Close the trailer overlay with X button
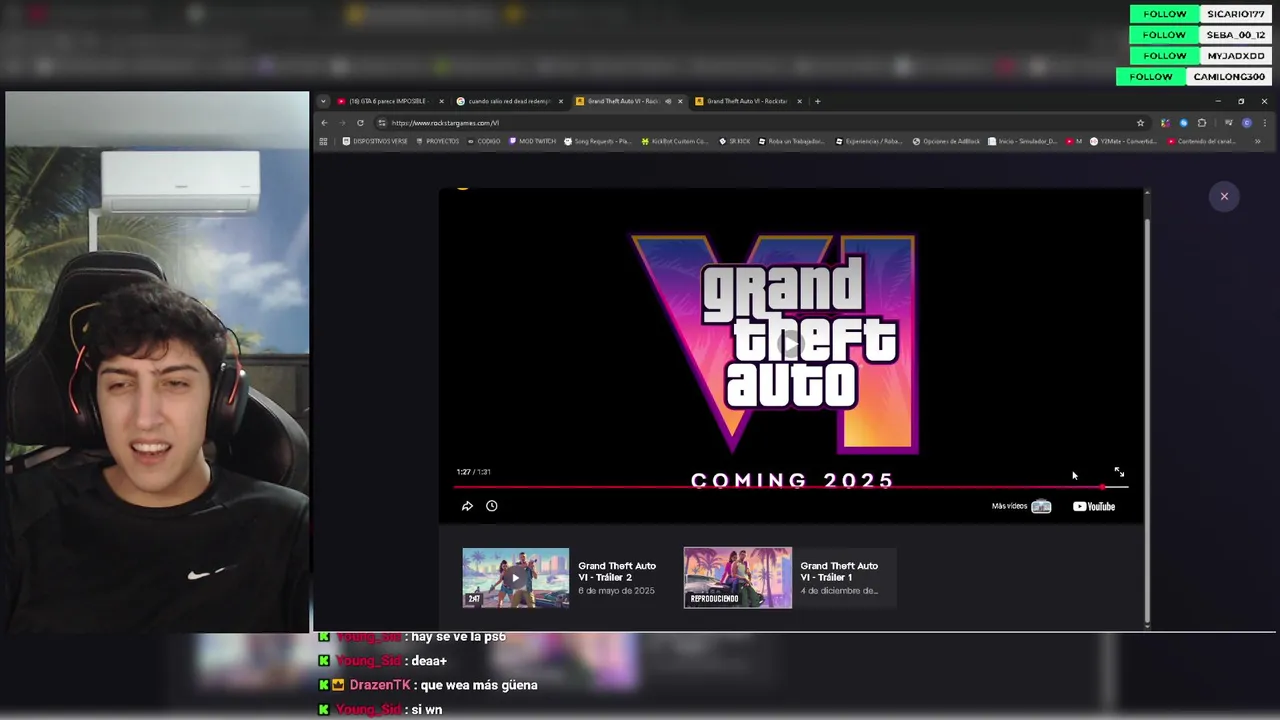1280x720 pixels. pos(1224,196)
